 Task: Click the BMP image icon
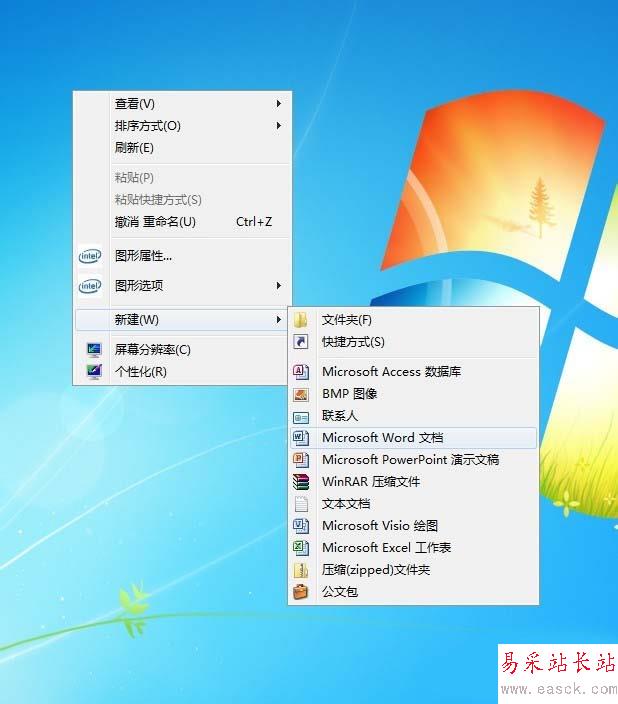301,394
